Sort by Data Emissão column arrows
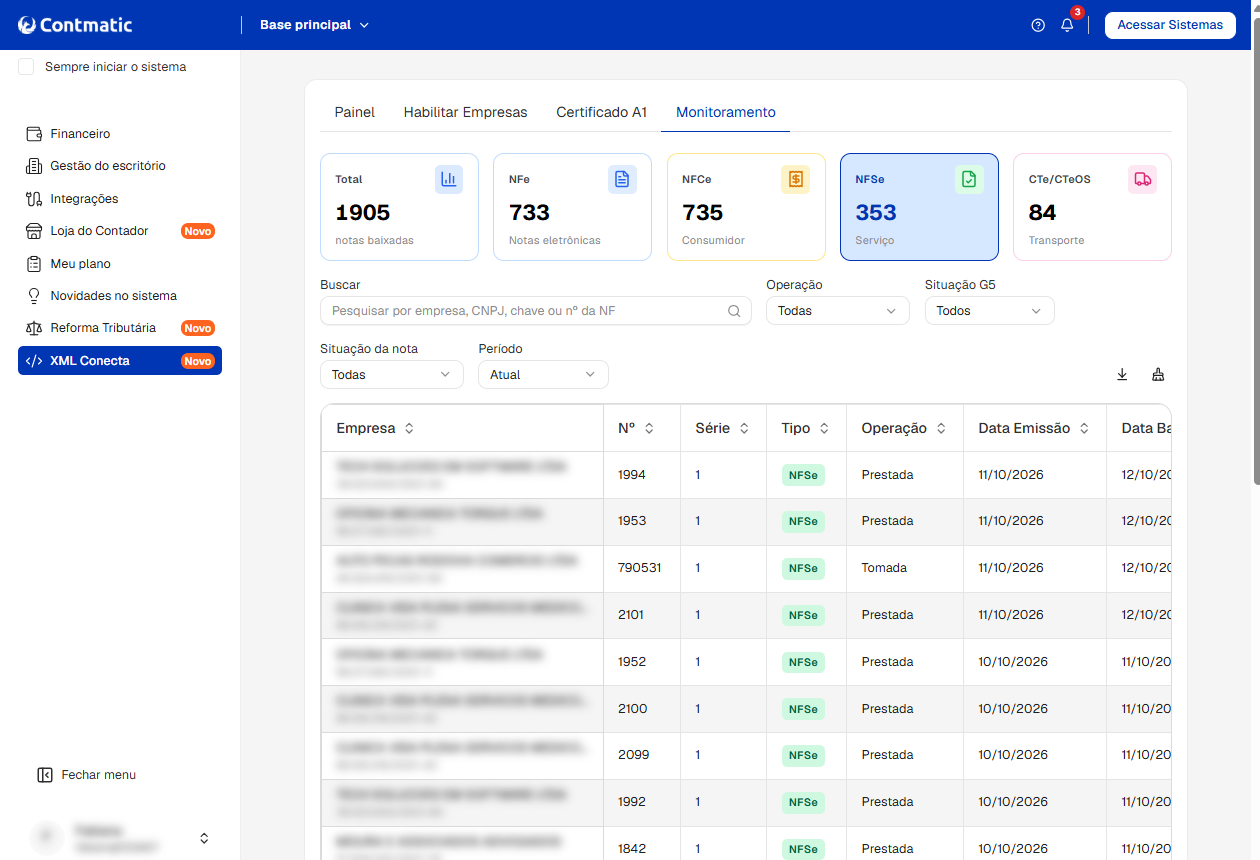The image size is (1260, 860). click(1084, 428)
